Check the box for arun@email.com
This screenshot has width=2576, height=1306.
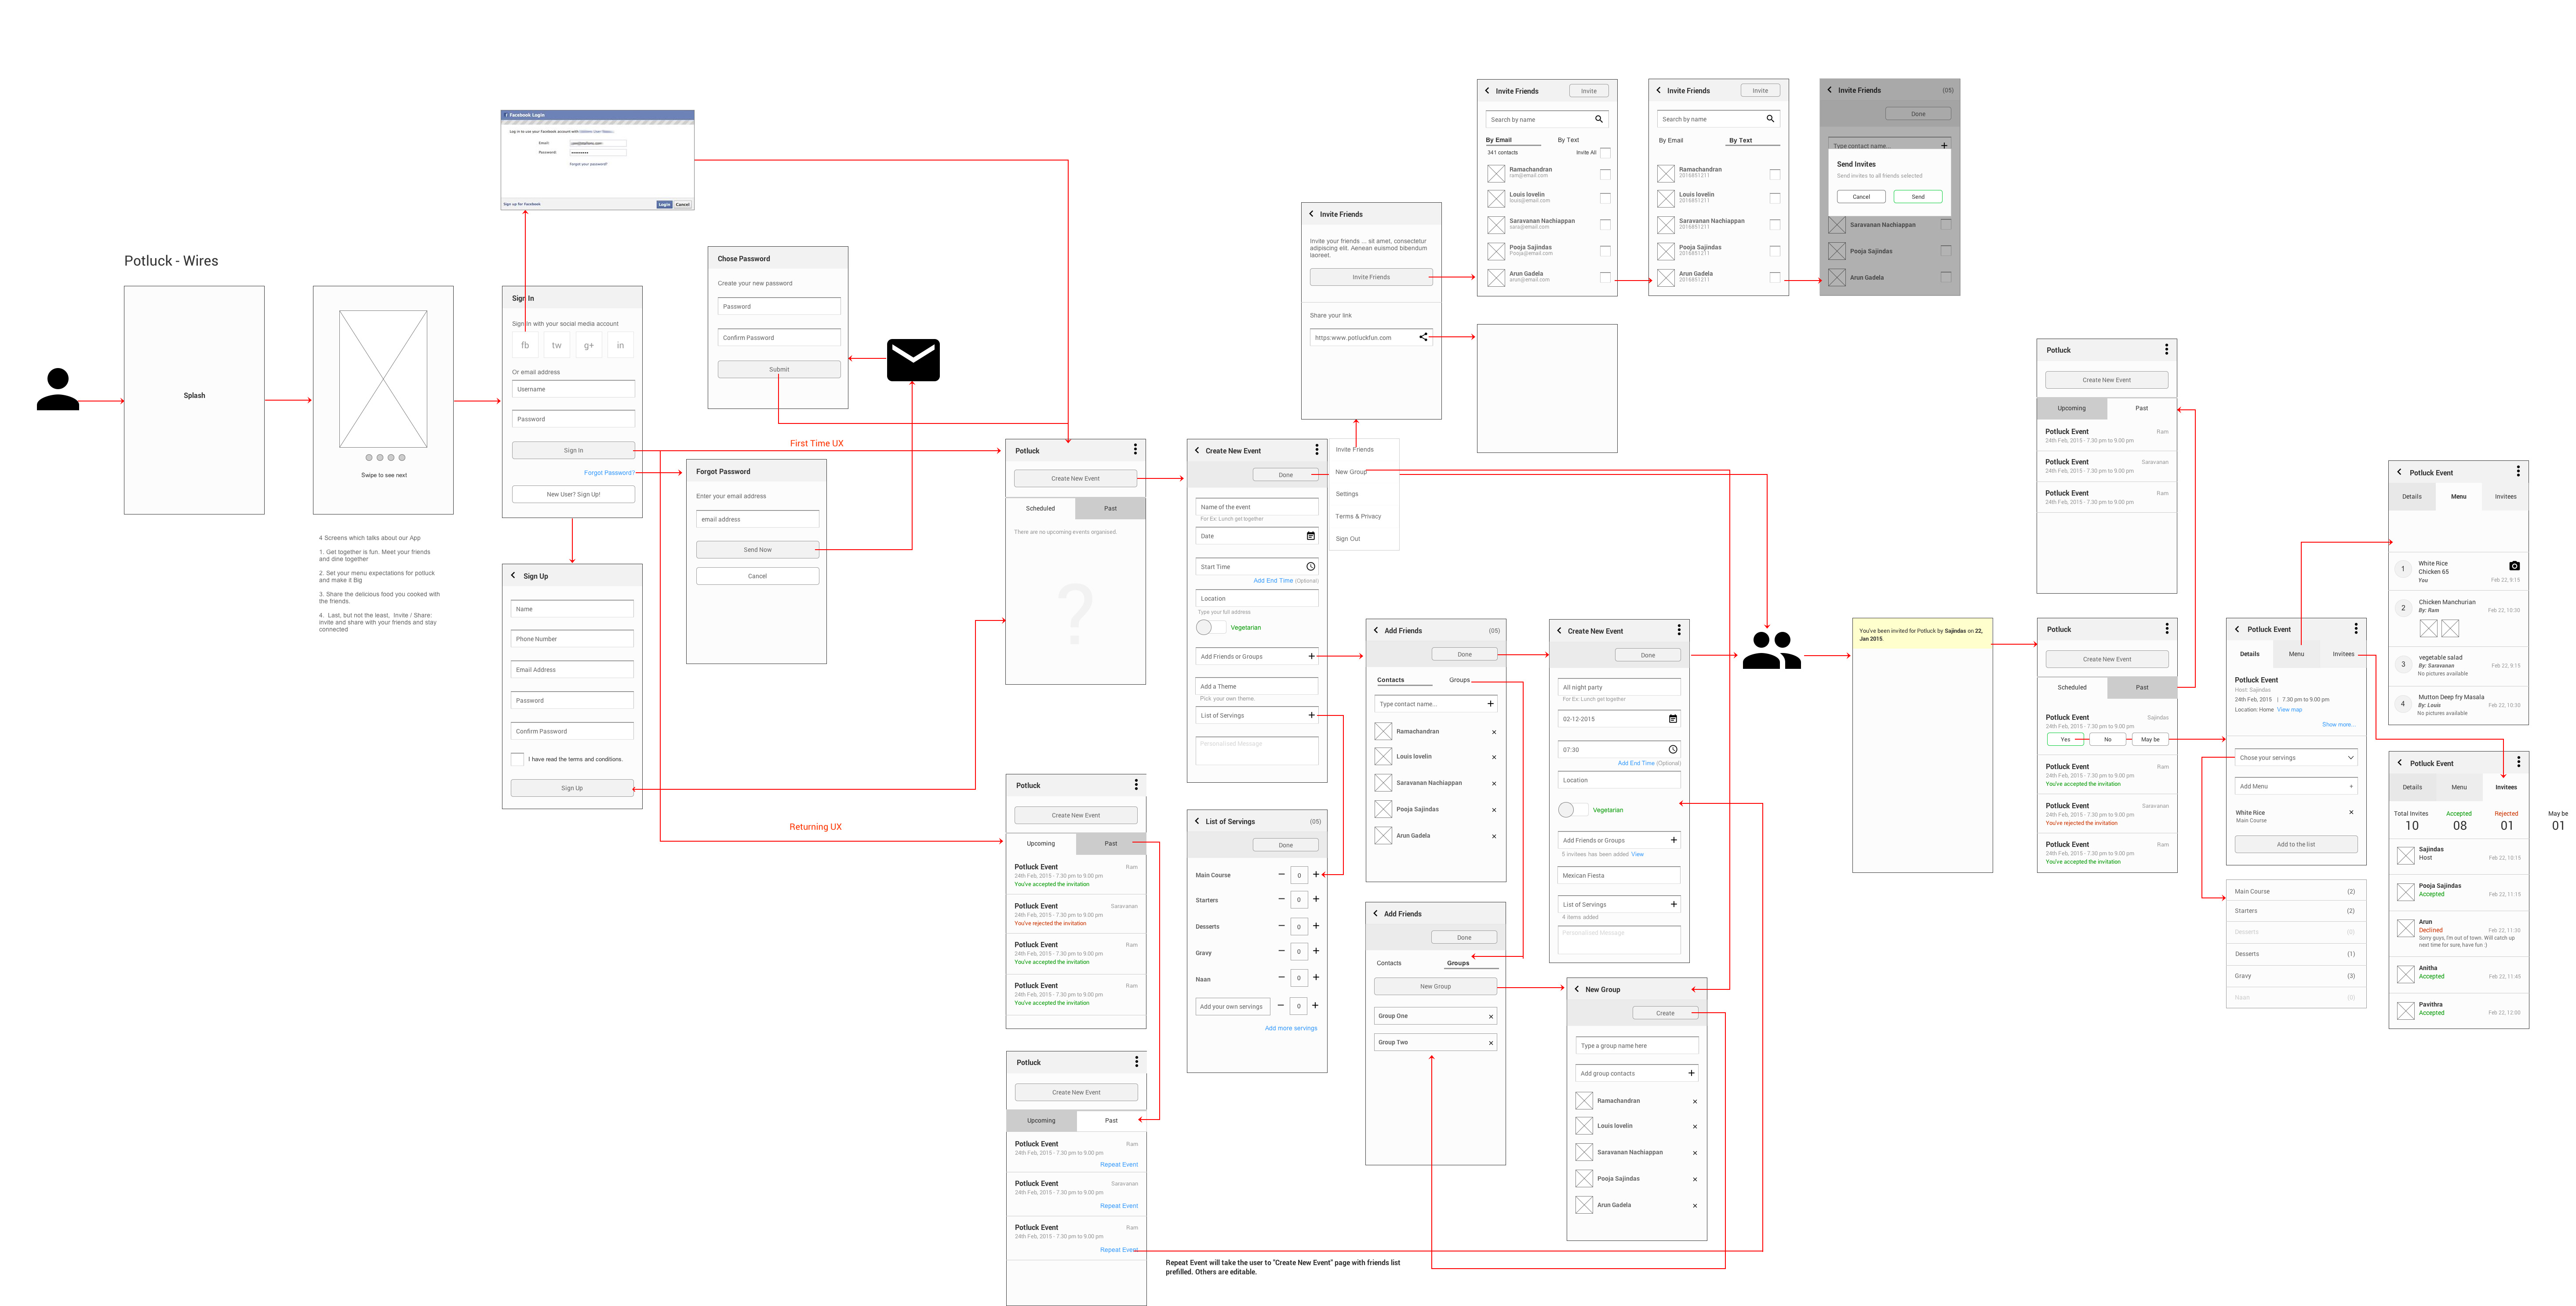coord(1605,277)
